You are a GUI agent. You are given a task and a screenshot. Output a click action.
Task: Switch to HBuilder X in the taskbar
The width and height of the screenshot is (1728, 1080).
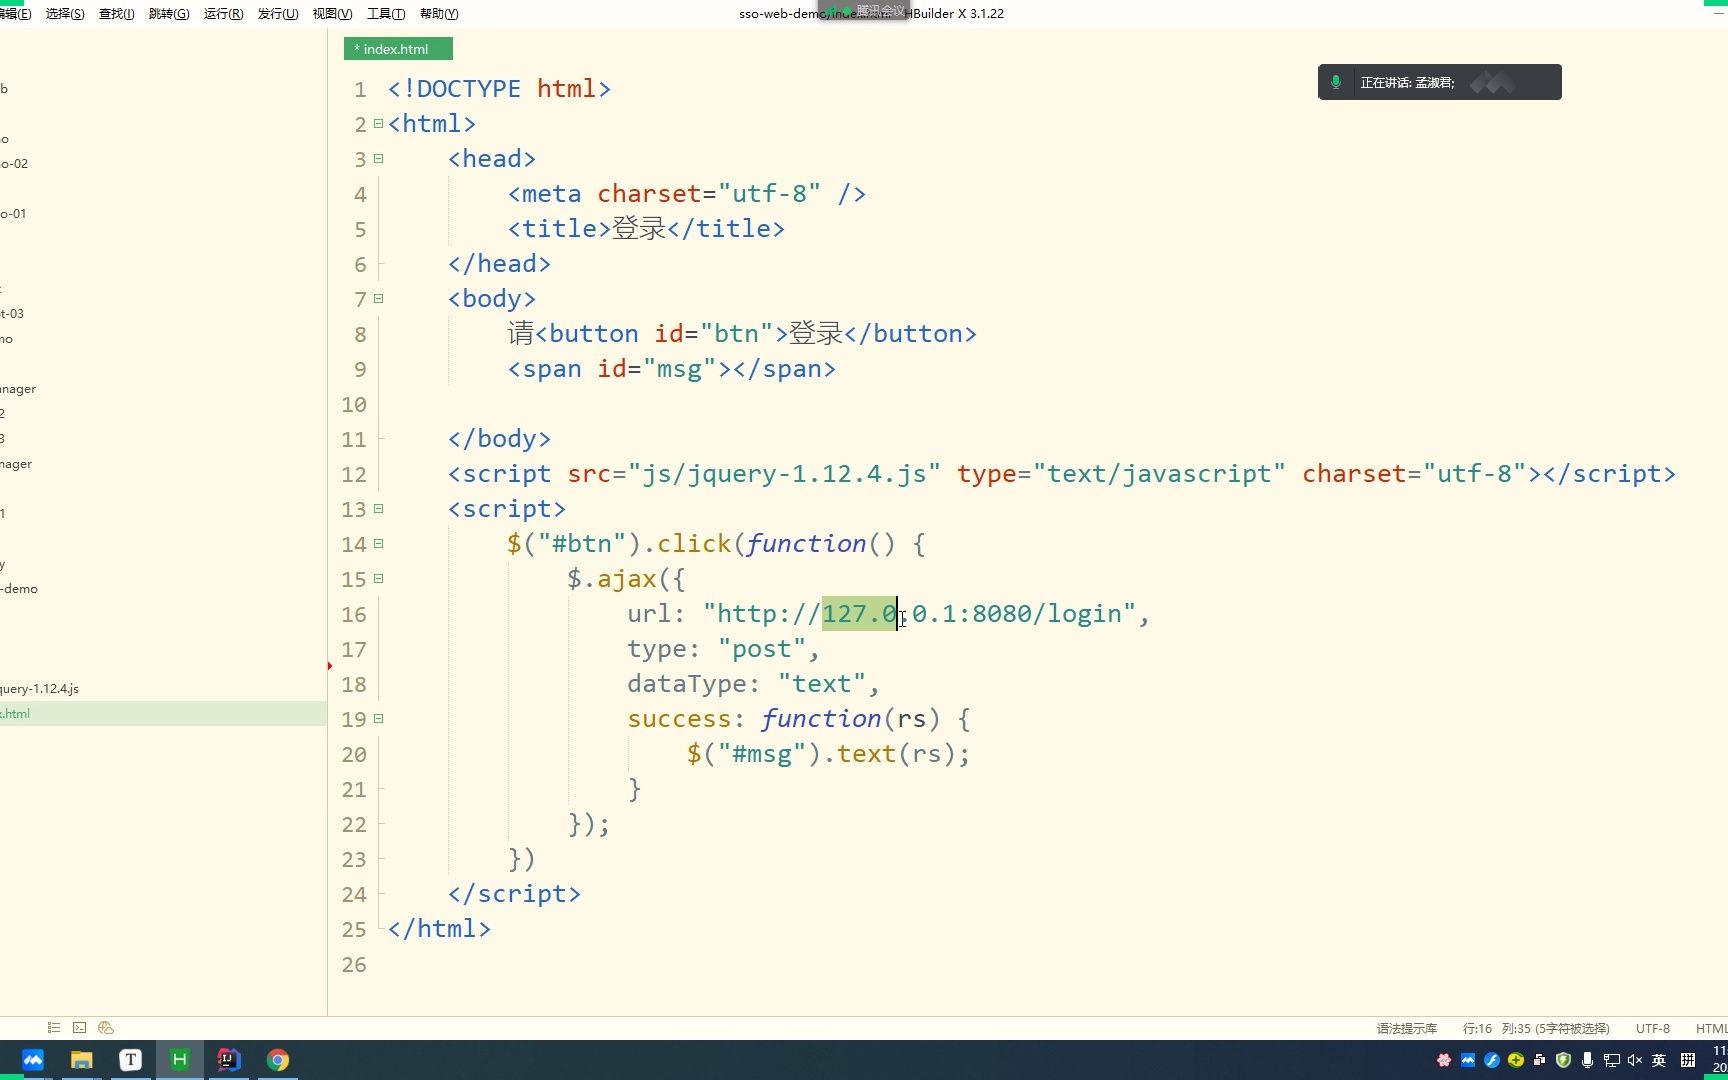click(180, 1060)
